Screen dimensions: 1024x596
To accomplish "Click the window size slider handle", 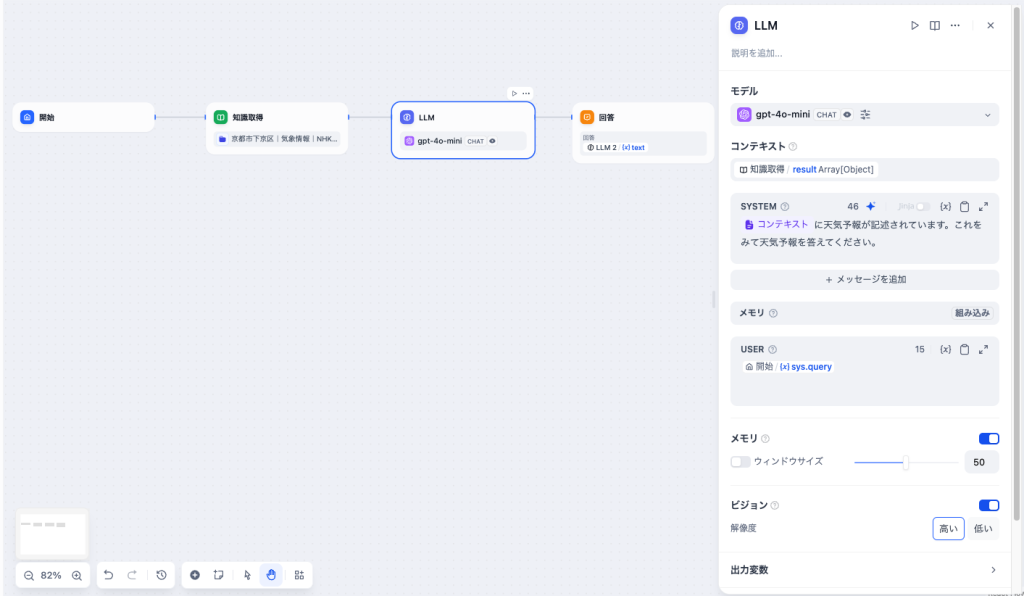I will point(906,462).
